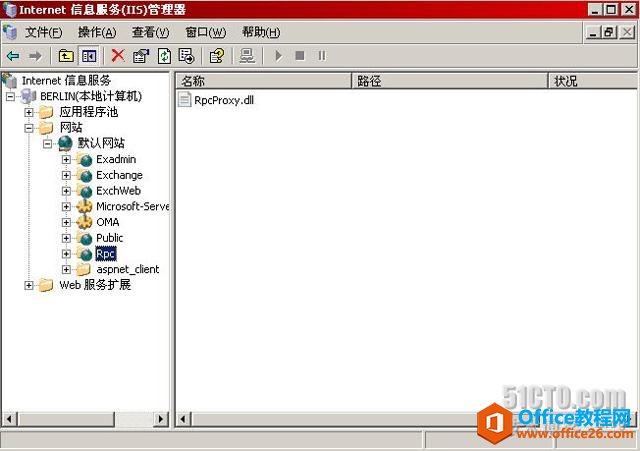Viewport: 640px width, 451px height.
Task: Expand the Web 服务扩展 node
Action: click(x=29, y=285)
